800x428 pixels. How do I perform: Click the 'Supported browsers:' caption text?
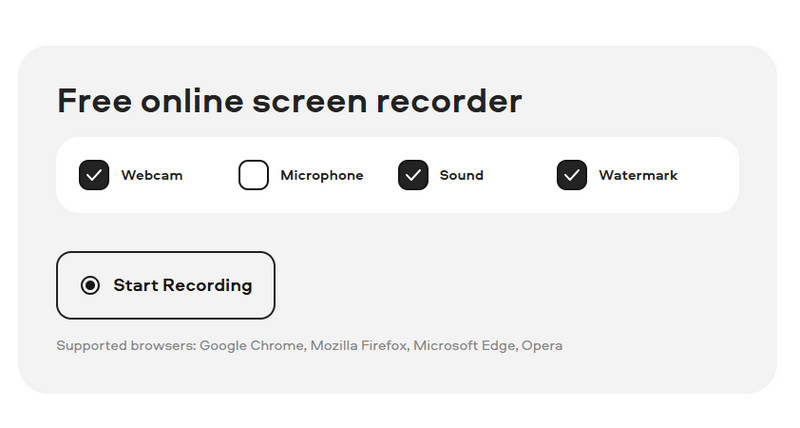pyautogui.click(x=126, y=346)
